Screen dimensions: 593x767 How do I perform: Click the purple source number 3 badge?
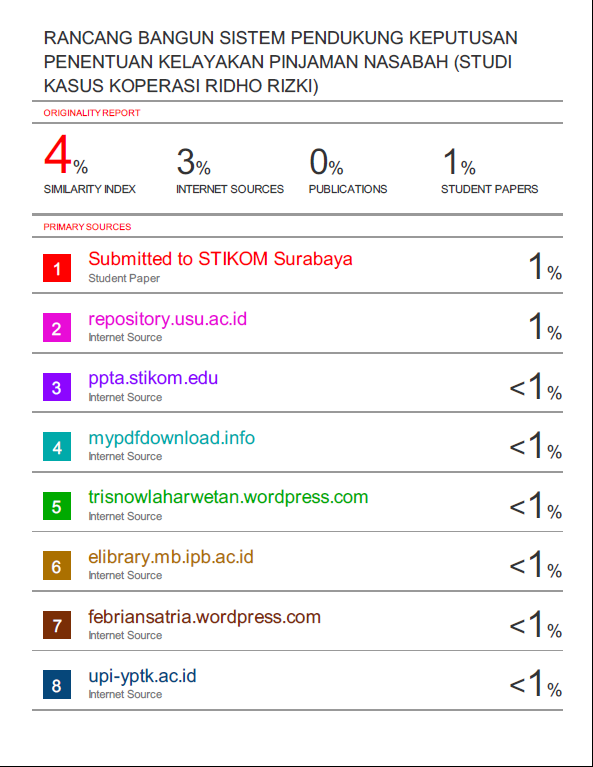pos(57,387)
